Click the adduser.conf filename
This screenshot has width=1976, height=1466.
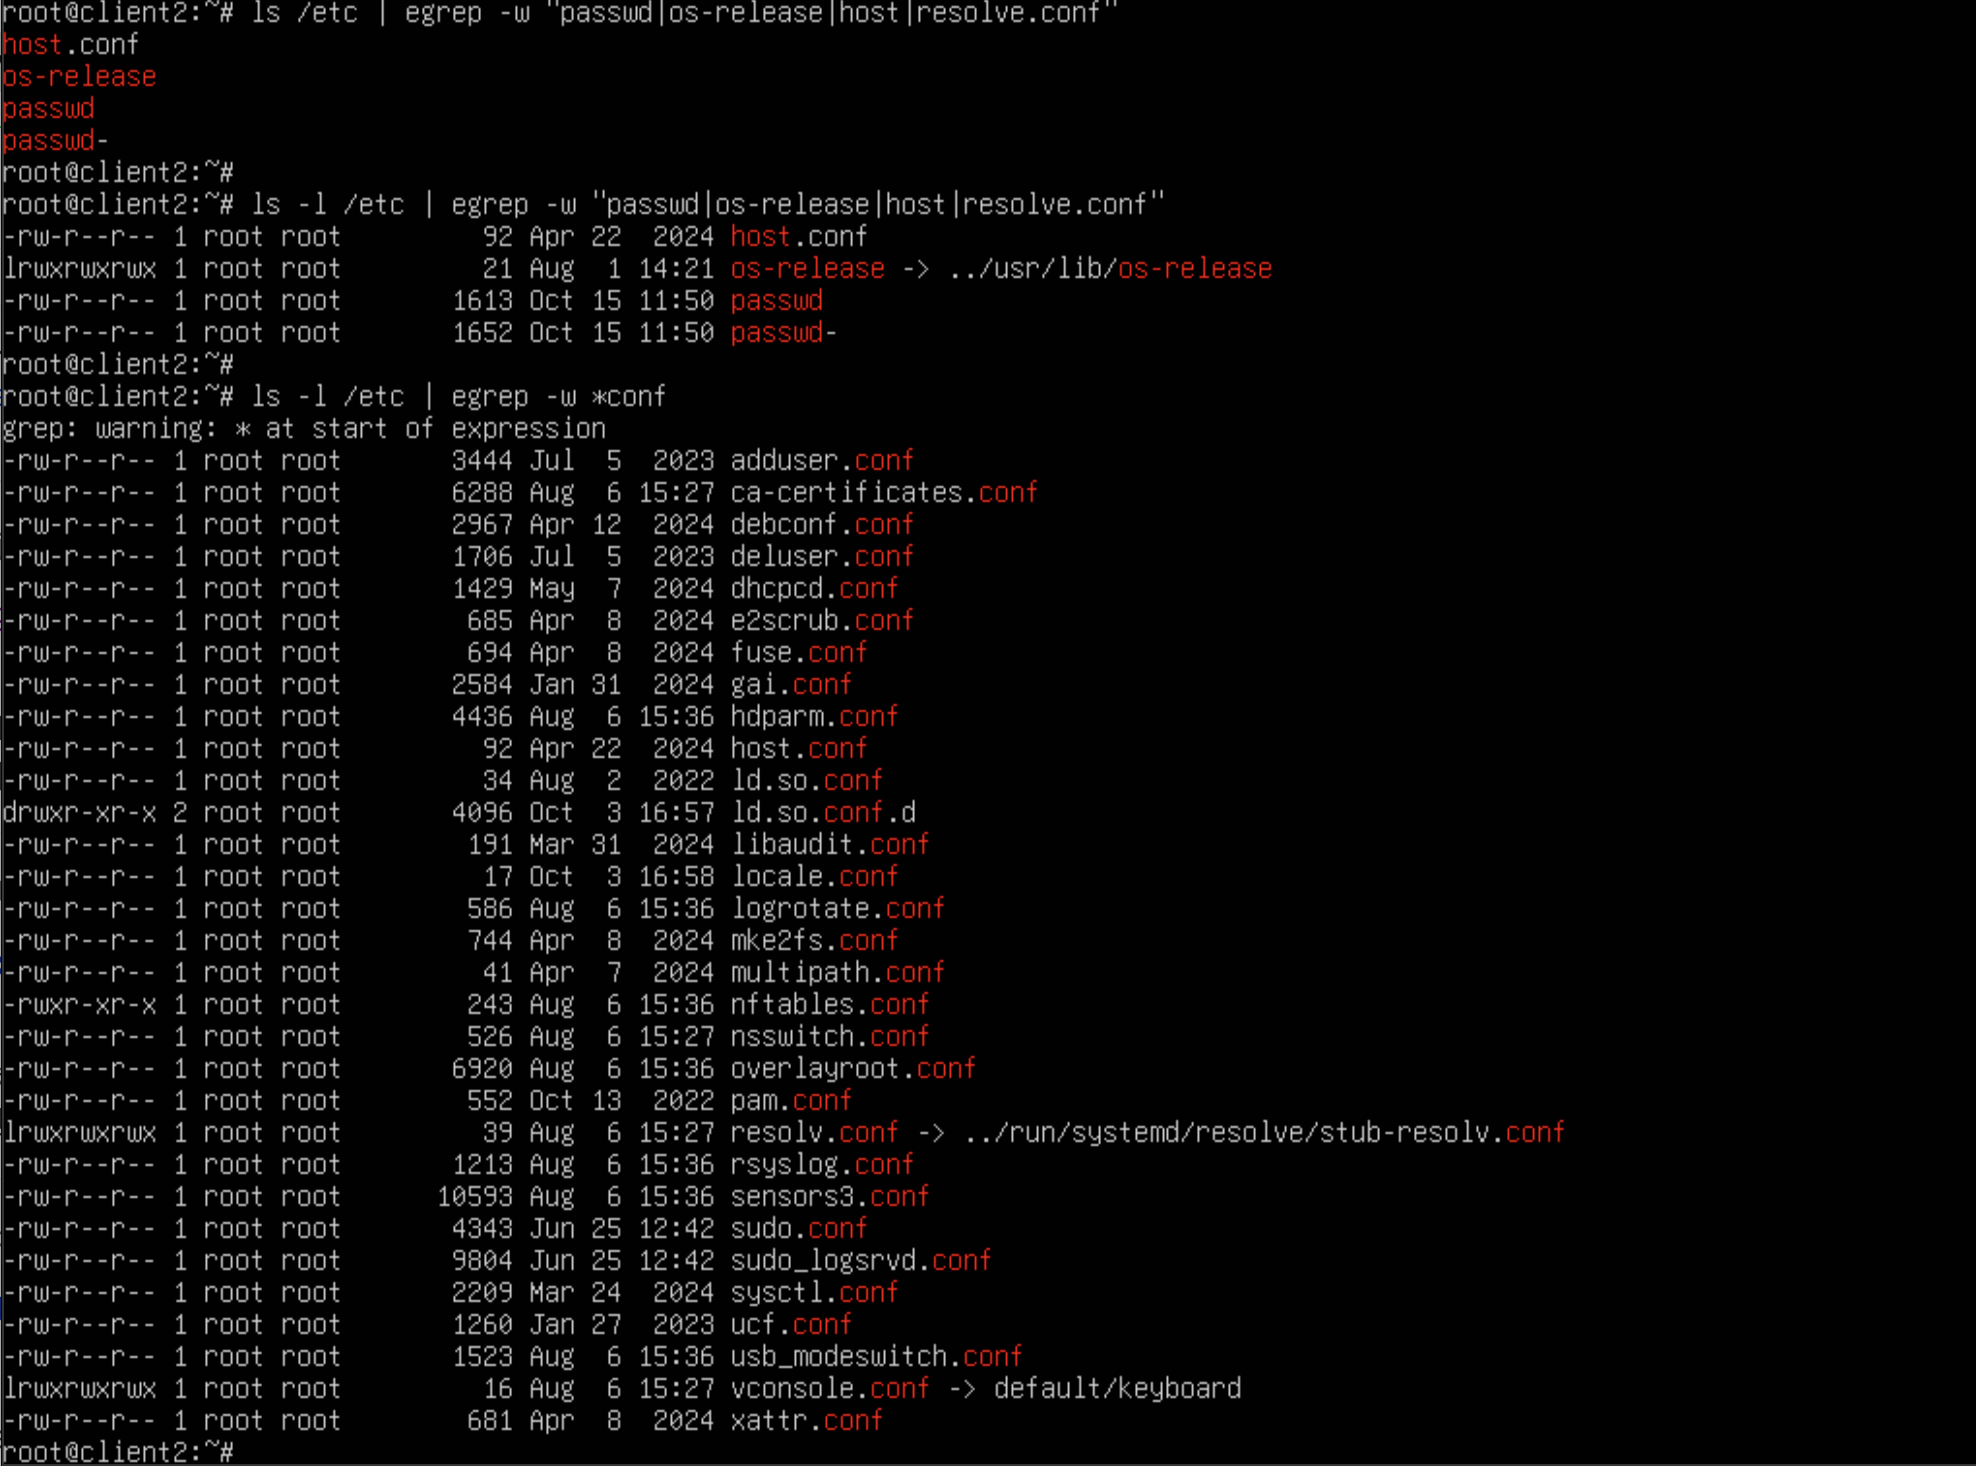pyautogui.click(x=821, y=461)
